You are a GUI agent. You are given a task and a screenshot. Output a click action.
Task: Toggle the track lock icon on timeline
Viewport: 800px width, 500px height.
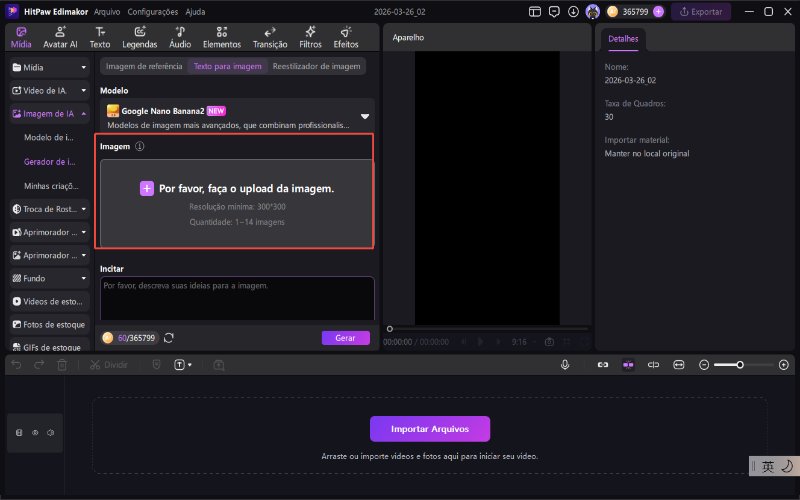click(19, 433)
